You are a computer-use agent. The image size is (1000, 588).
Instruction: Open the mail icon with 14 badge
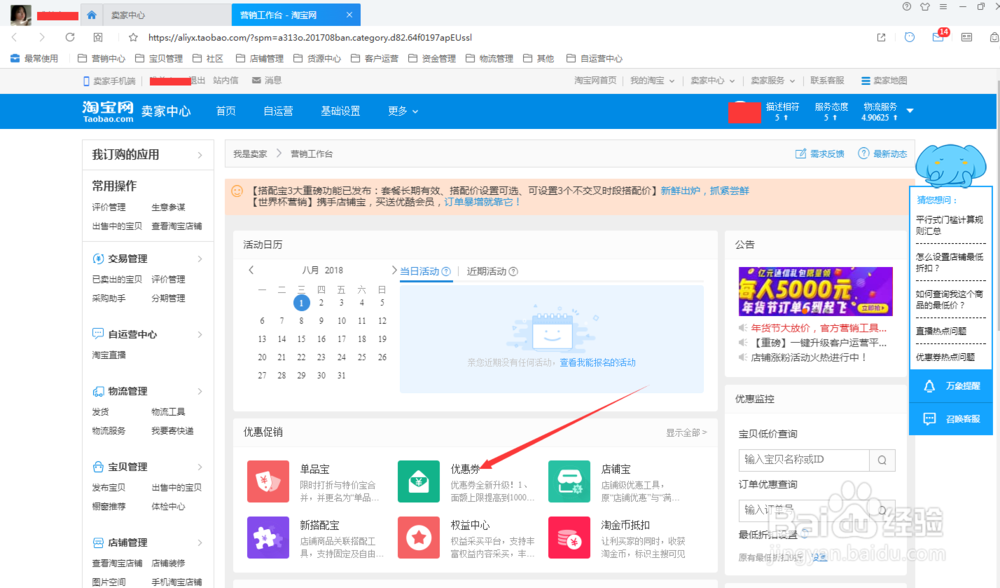pyautogui.click(x=938, y=36)
